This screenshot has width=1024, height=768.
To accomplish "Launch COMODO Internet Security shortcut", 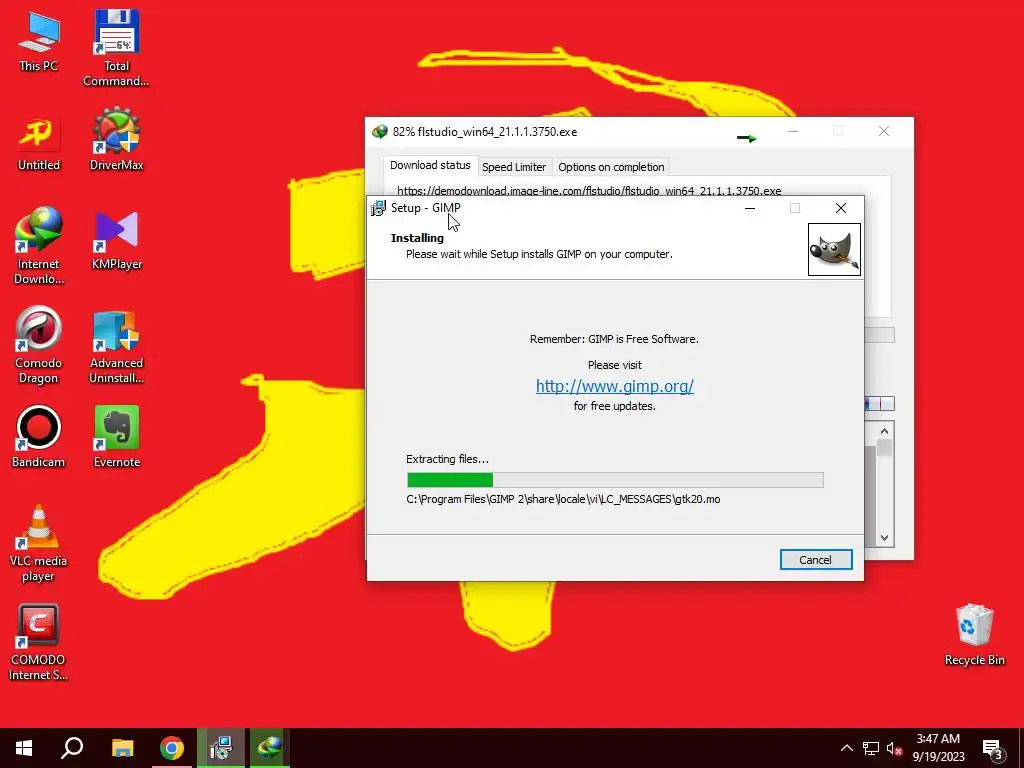I will [x=39, y=643].
